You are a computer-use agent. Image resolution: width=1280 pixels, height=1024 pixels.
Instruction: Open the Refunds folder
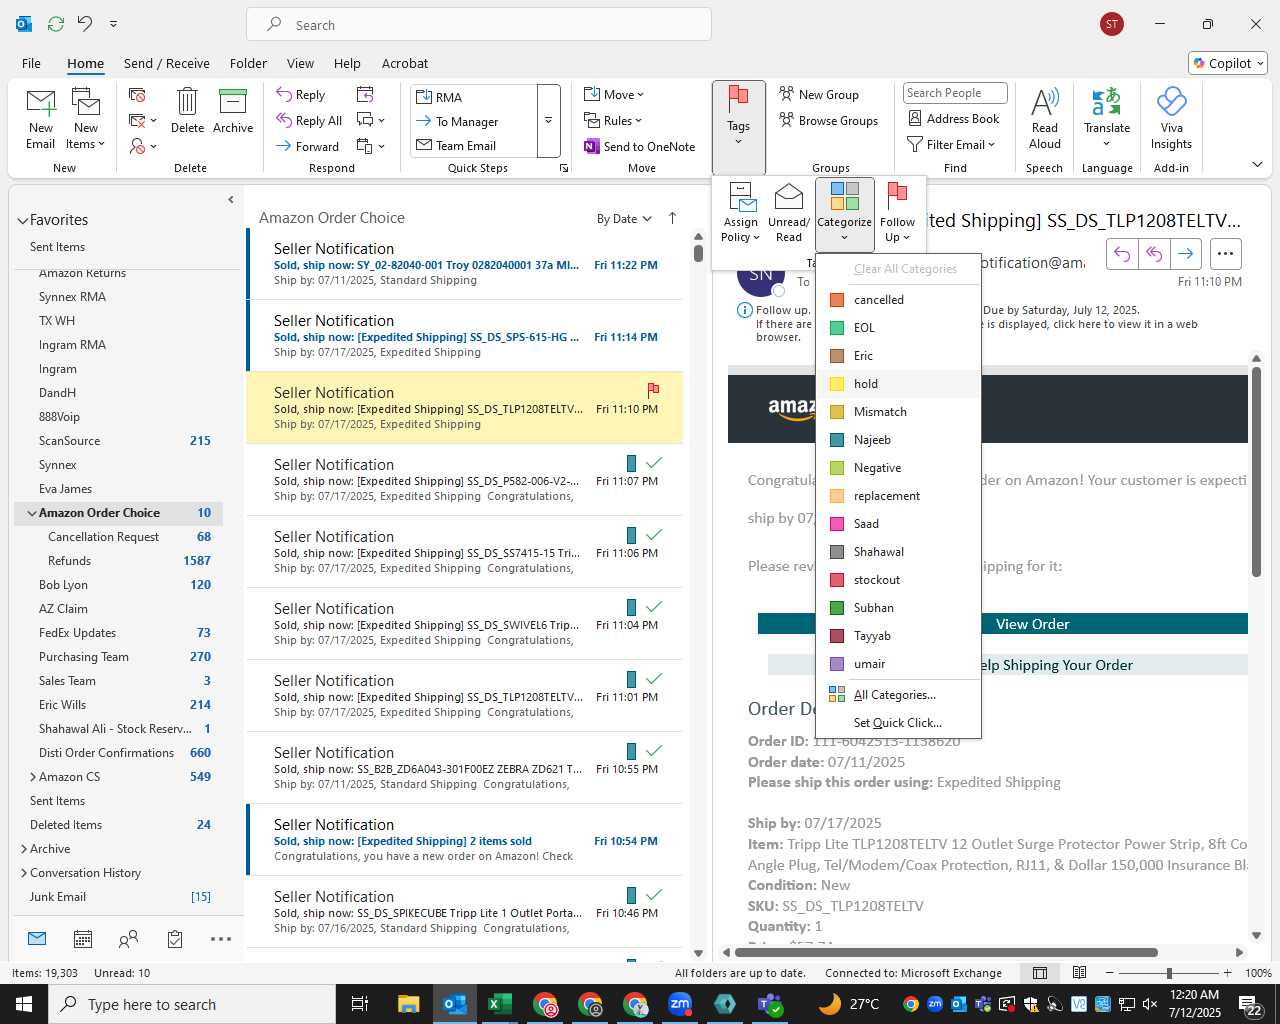[x=69, y=561]
